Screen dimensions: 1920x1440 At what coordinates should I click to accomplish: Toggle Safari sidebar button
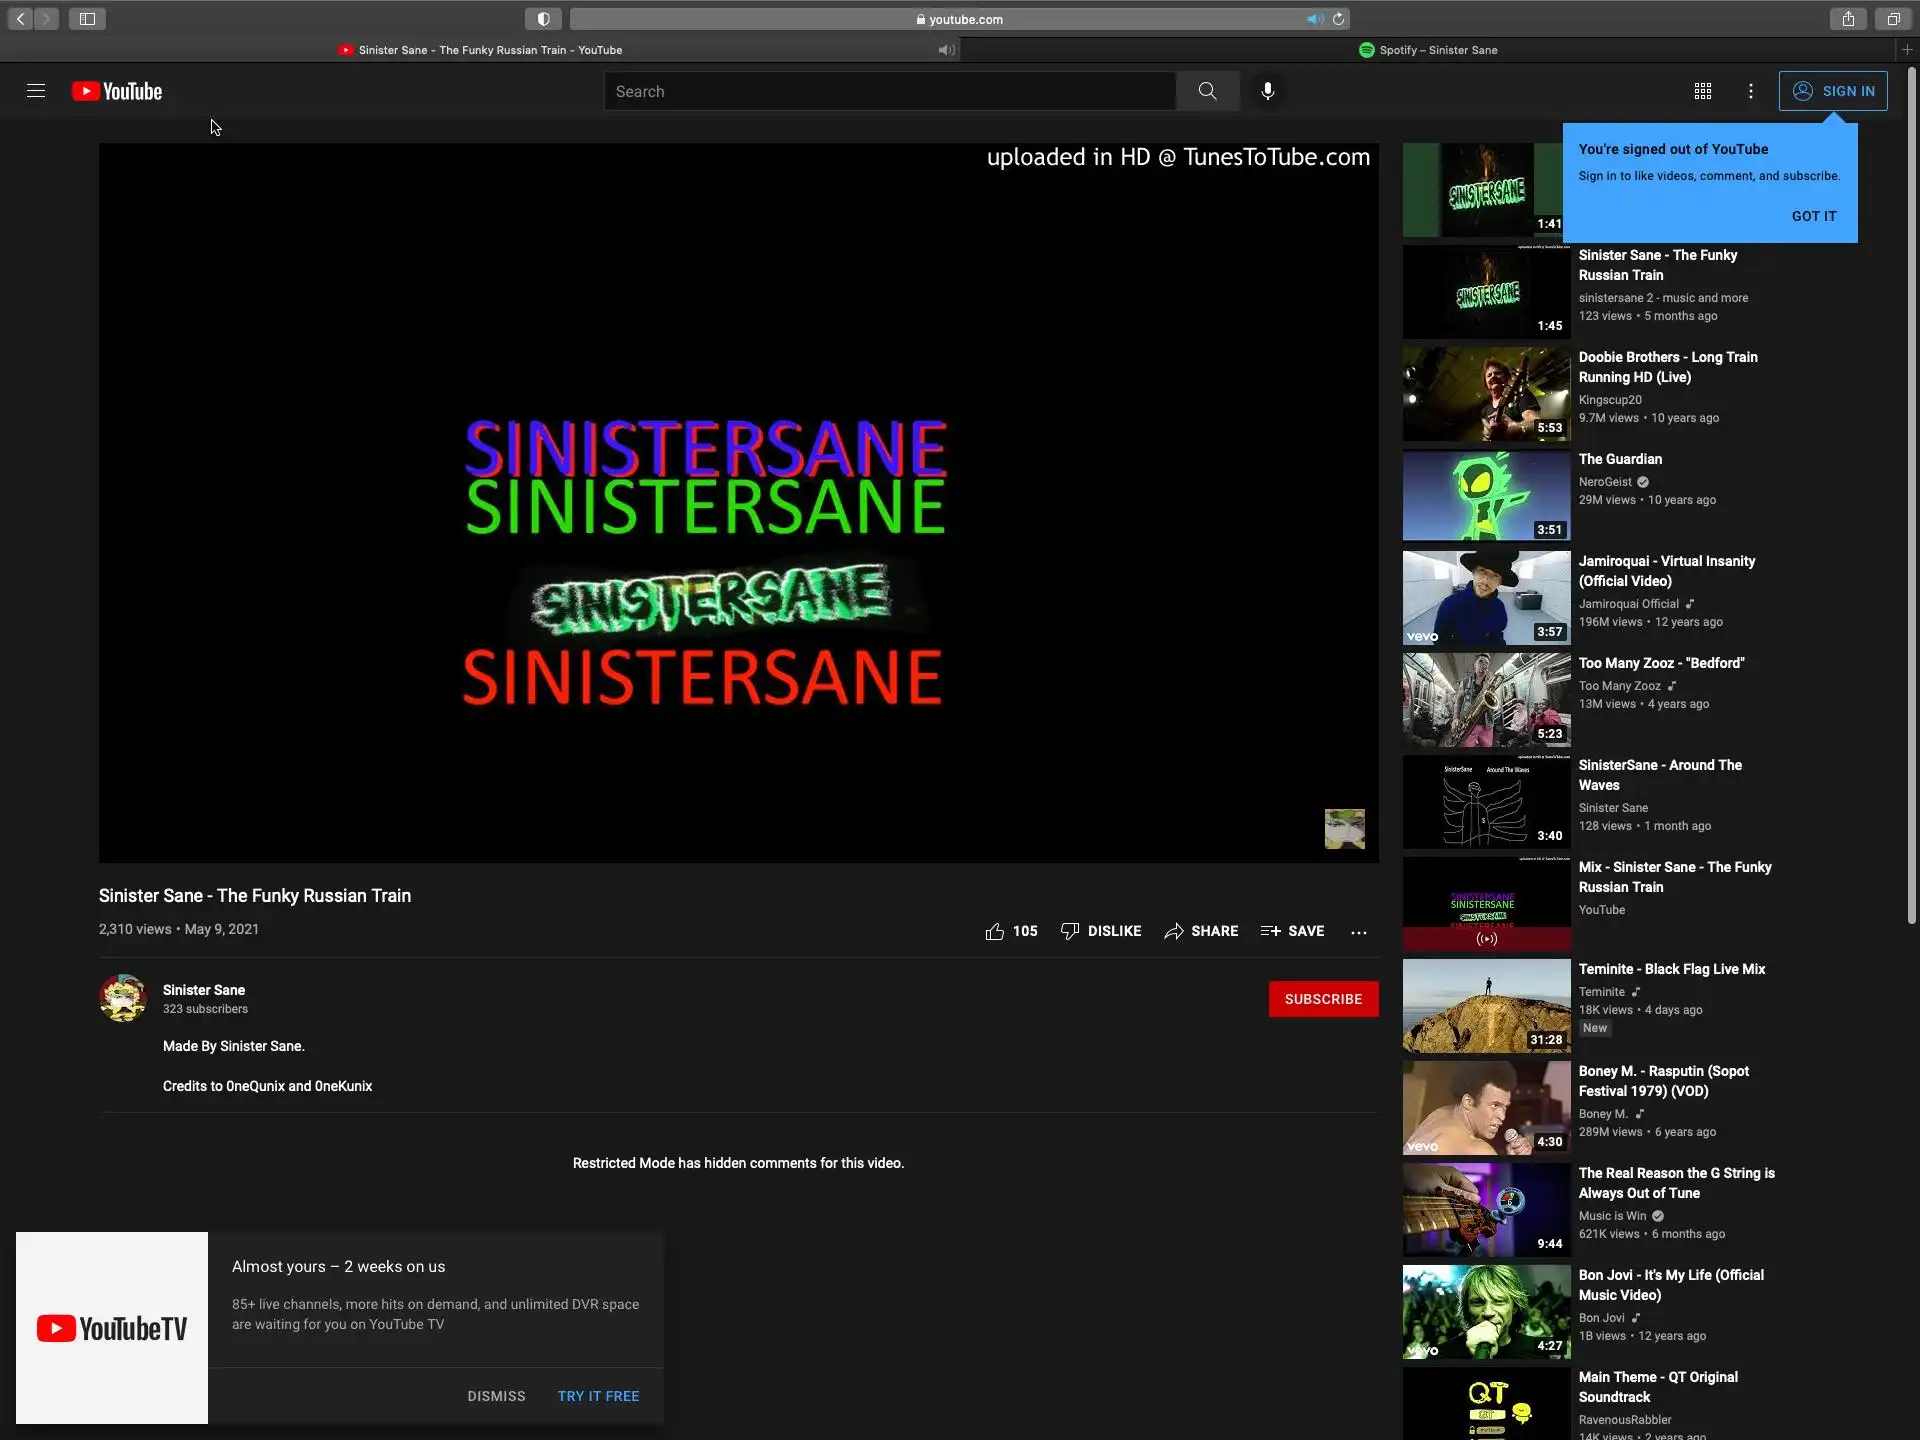(x=87, y=19)
